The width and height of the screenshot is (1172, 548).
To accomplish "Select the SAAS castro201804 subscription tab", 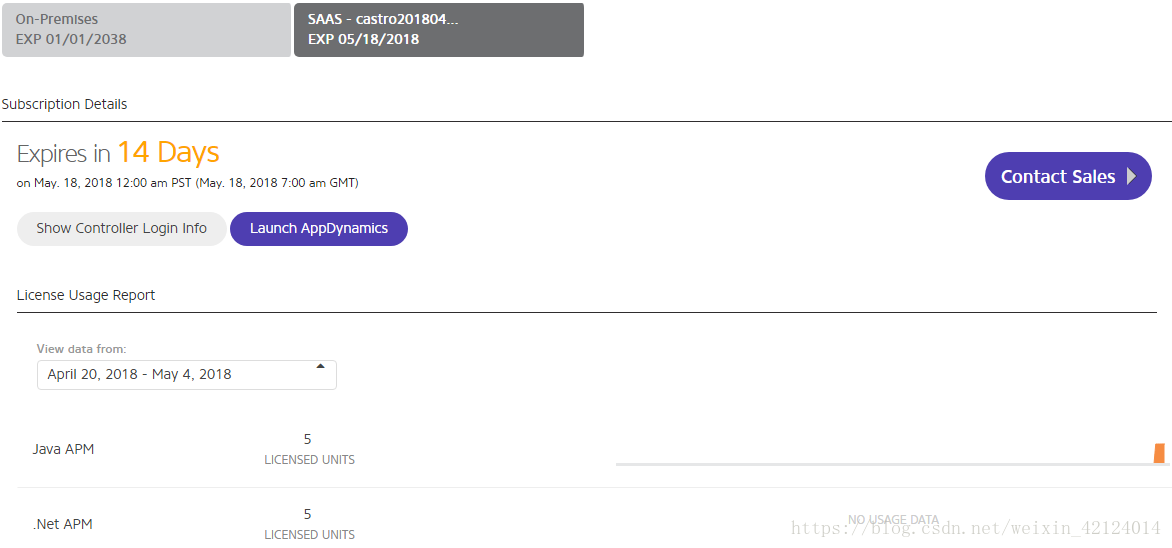I will point(438,30).
